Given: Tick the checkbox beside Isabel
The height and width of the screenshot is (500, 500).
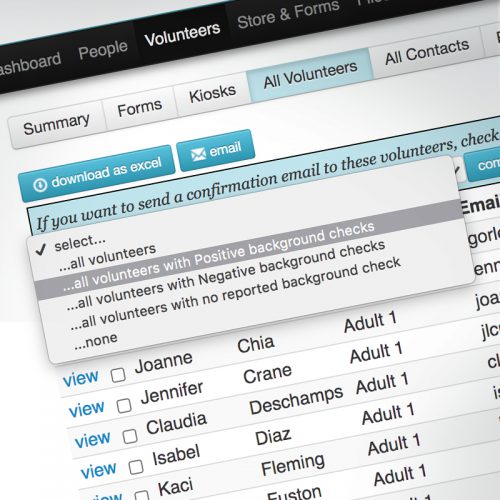Looking at the screenshot, I should [x=136, y=467].
